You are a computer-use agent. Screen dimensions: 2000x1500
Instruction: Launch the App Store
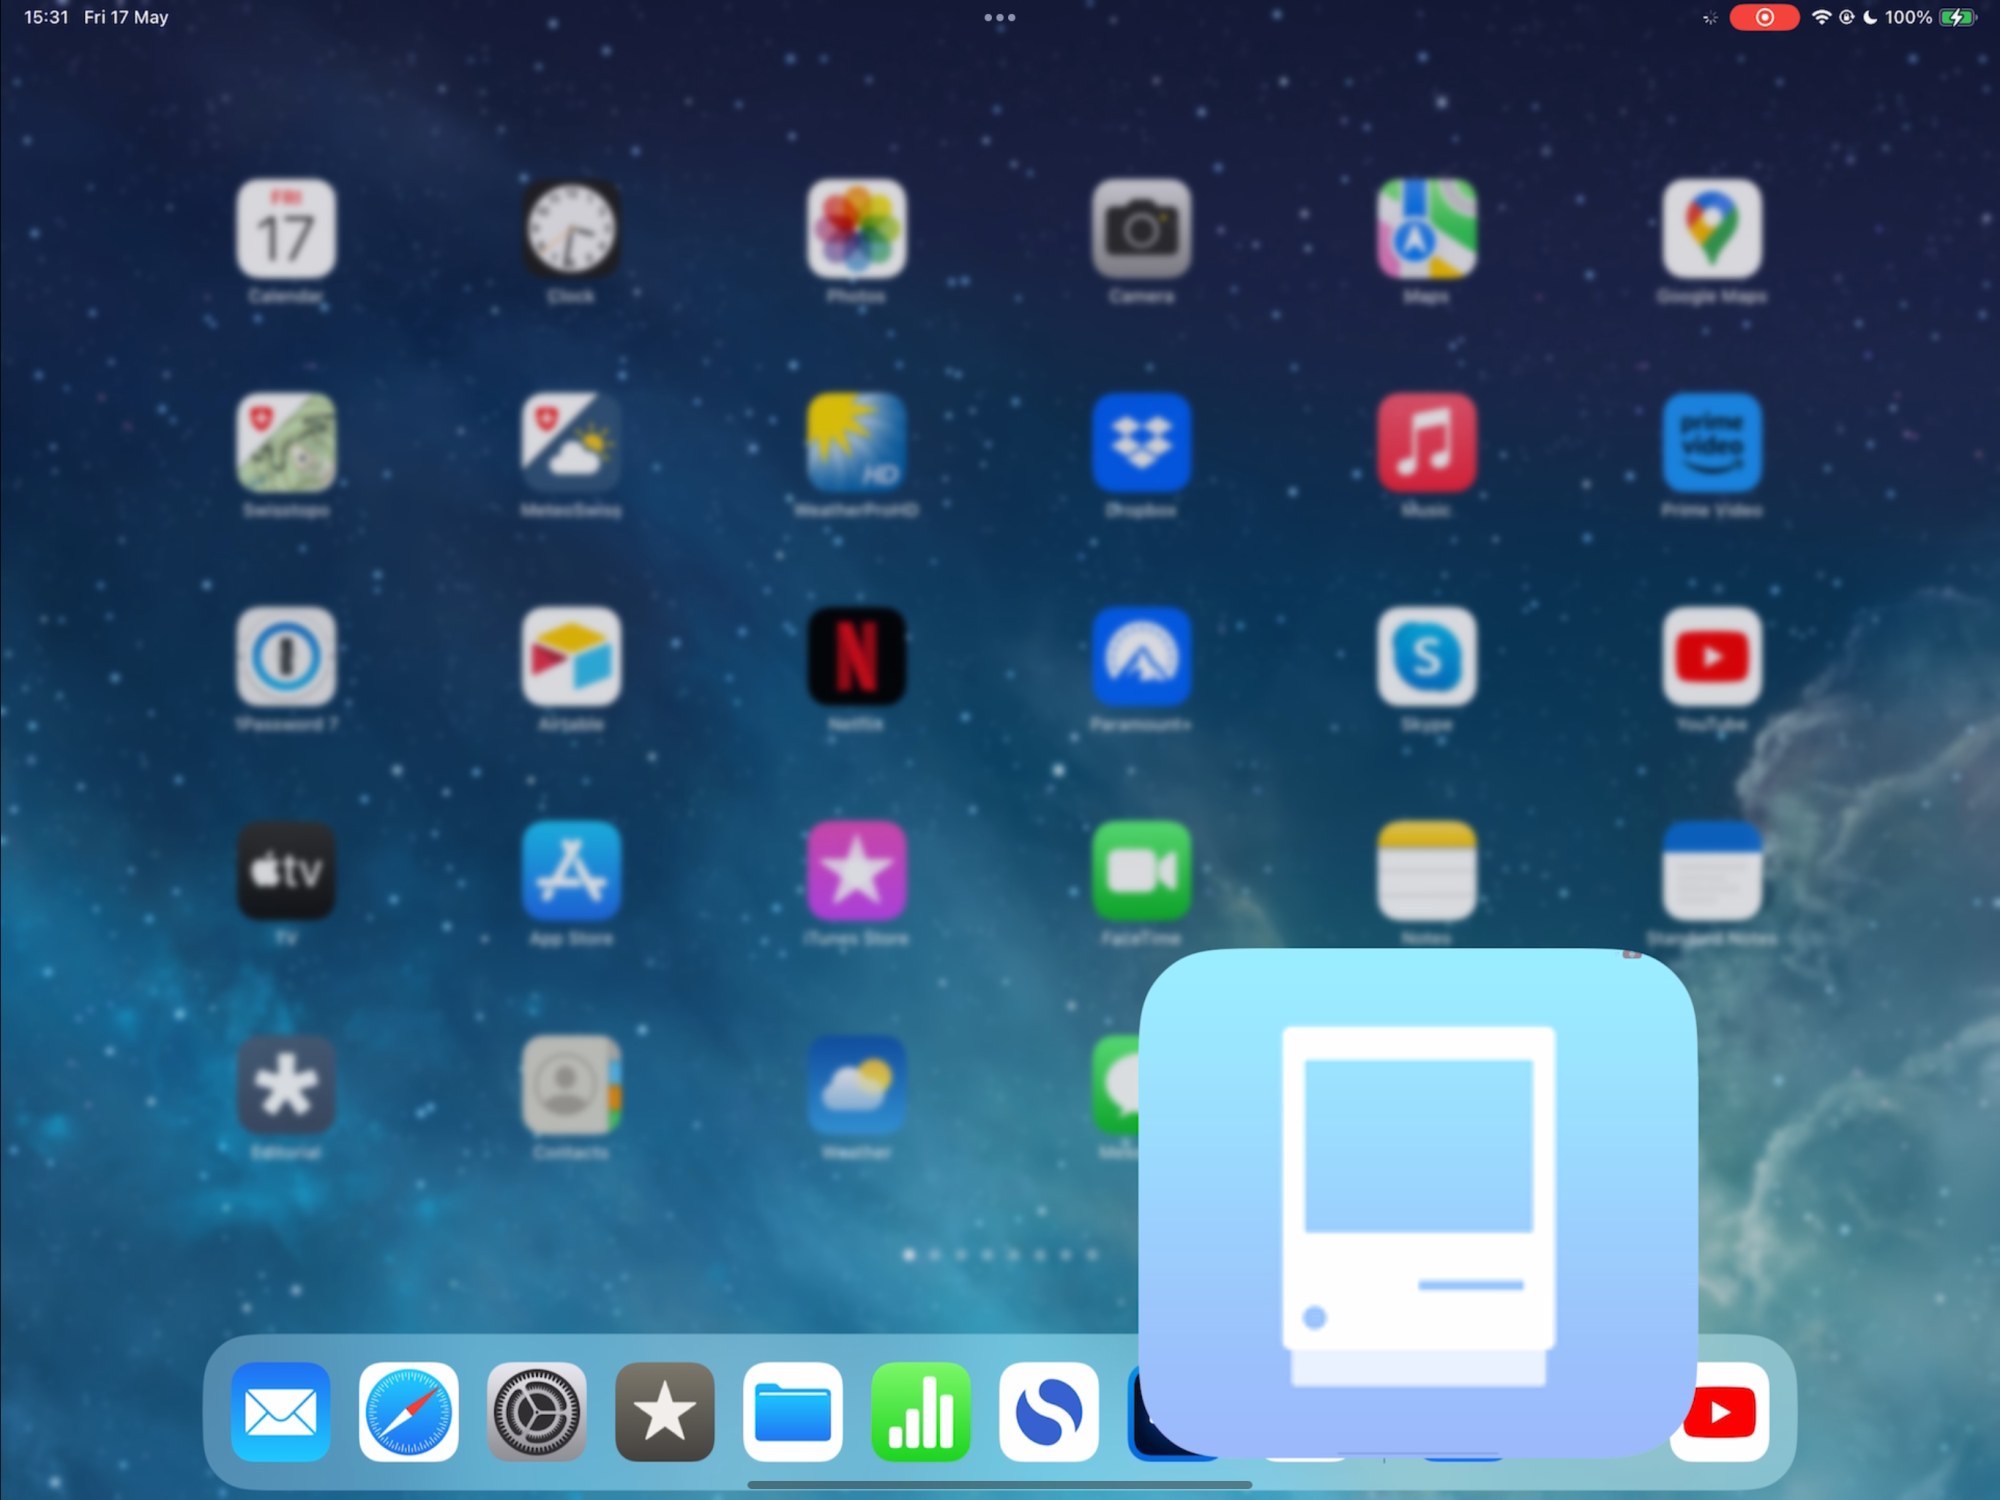tap(571, 871)
